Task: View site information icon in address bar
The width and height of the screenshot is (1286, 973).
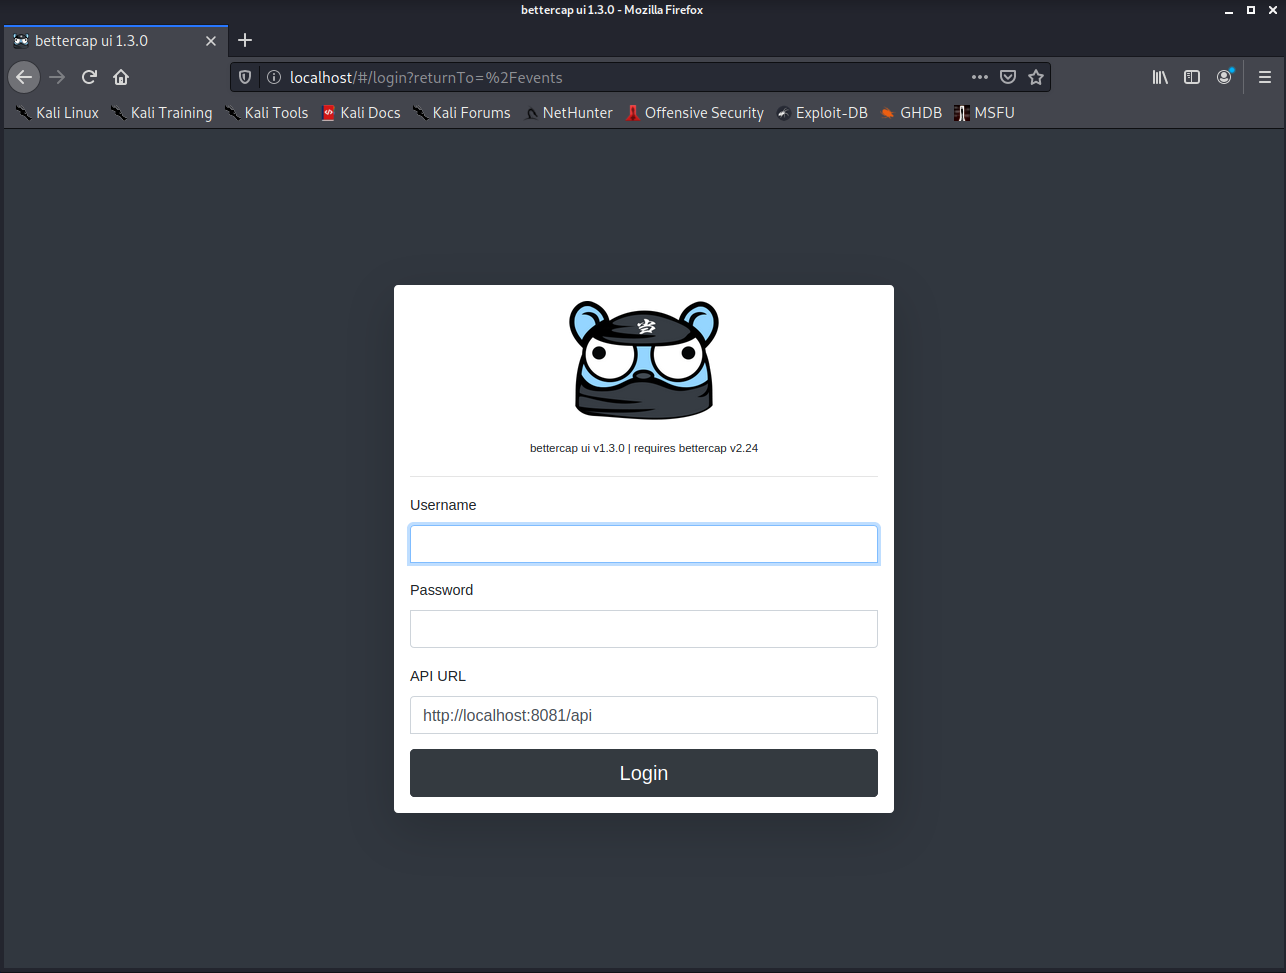Action: pos(273,77)
